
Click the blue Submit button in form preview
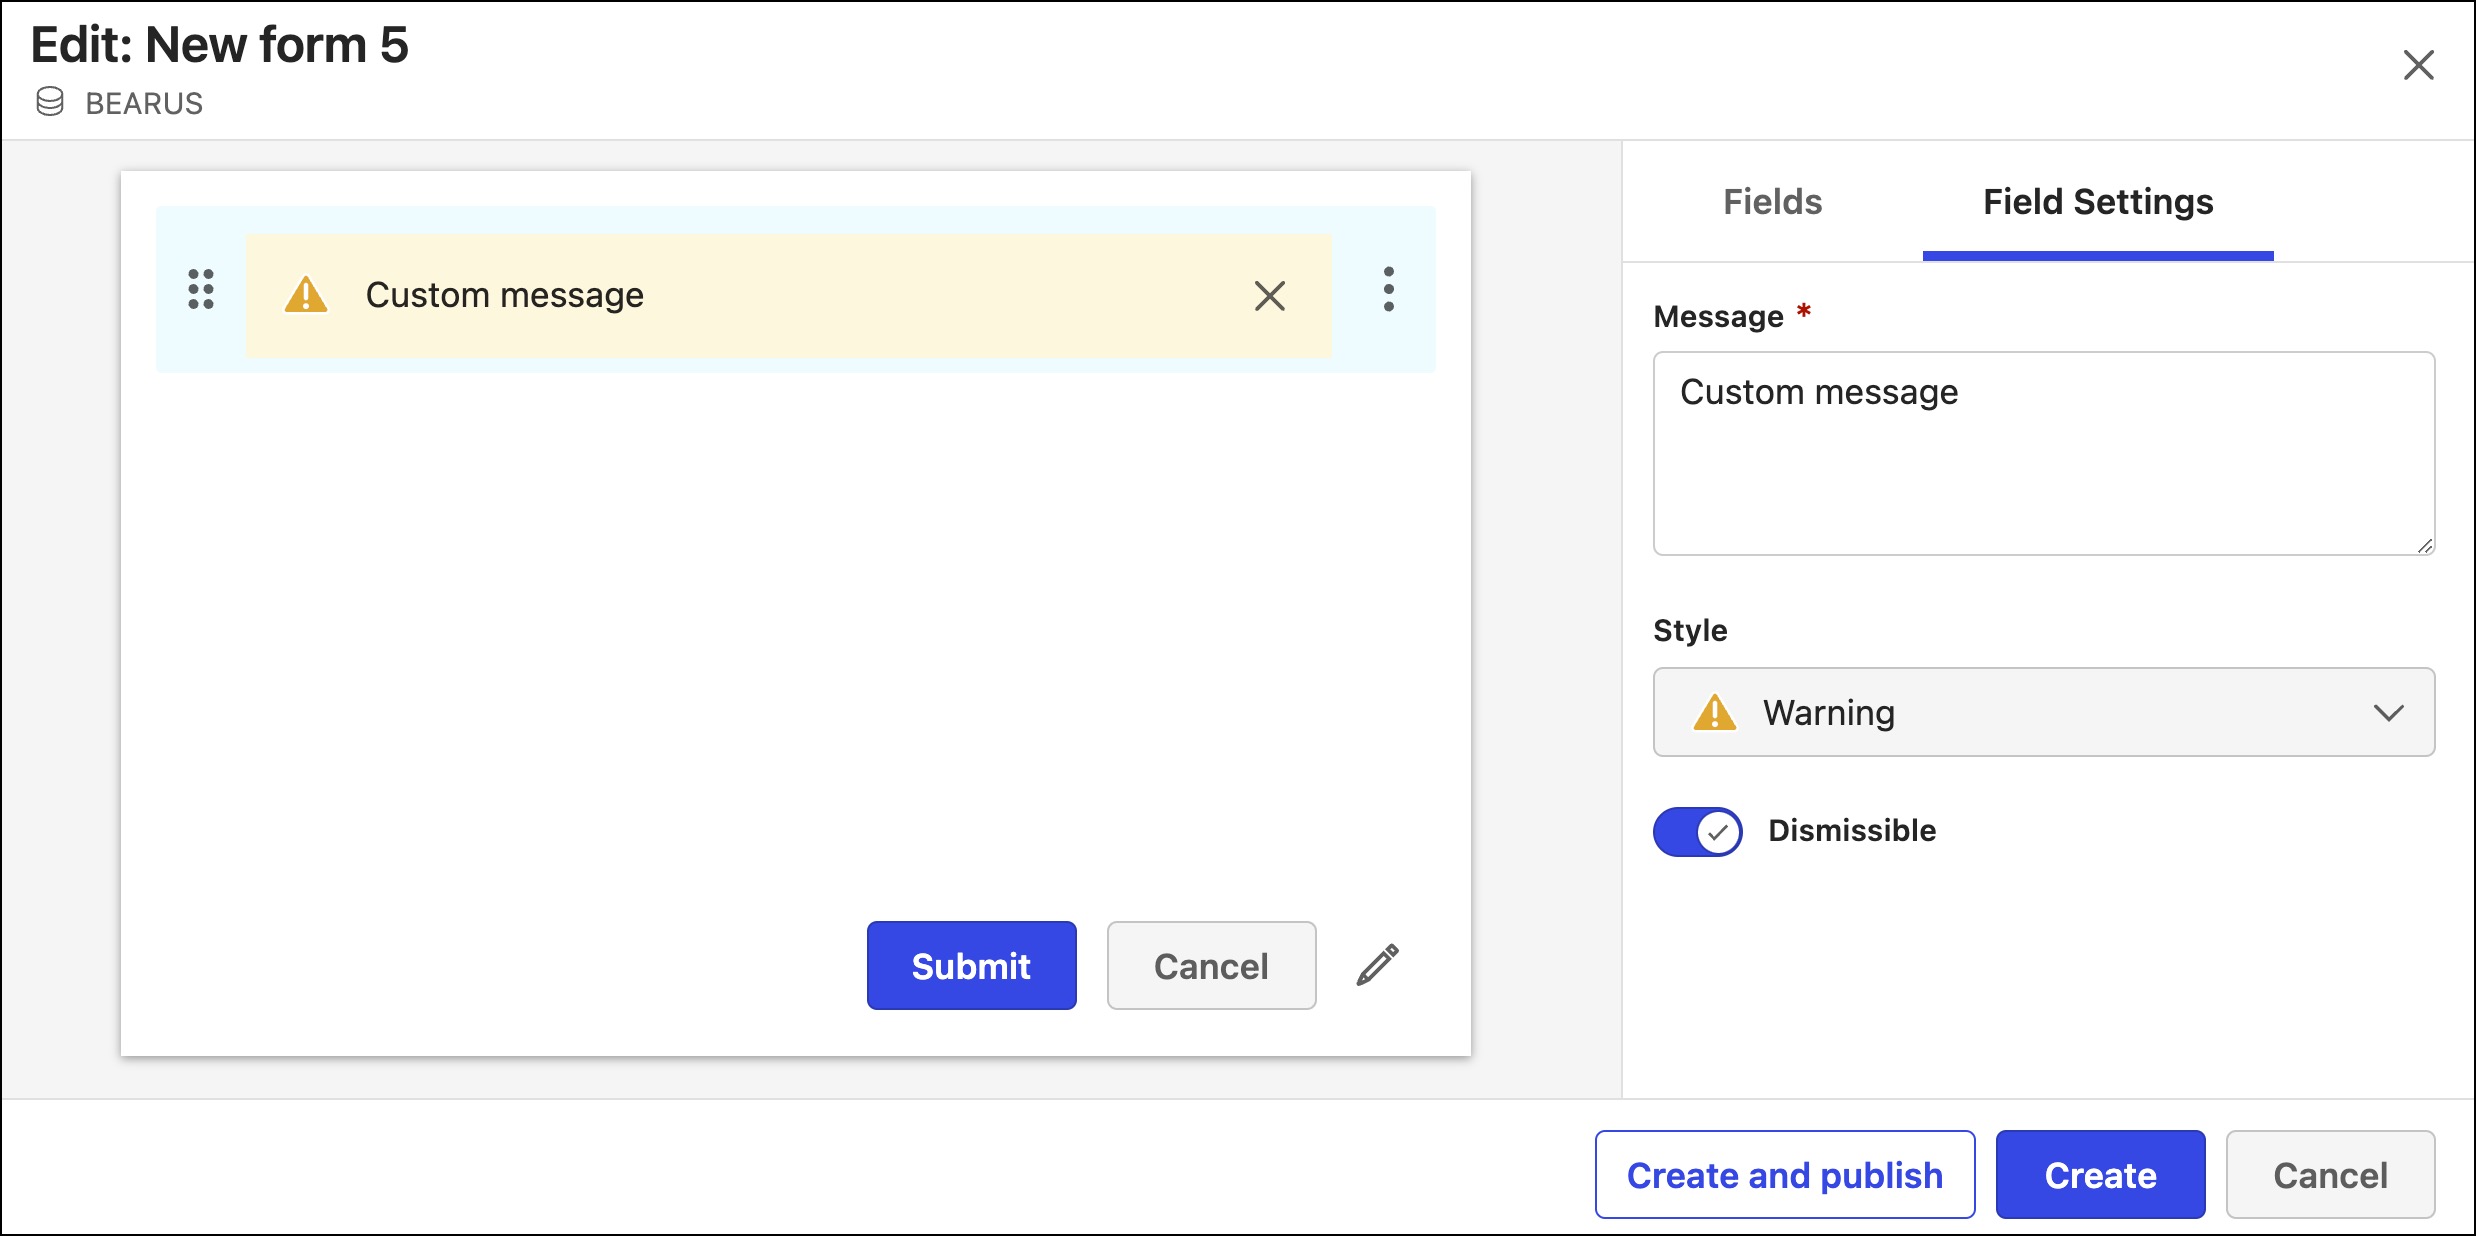point(971,965)
